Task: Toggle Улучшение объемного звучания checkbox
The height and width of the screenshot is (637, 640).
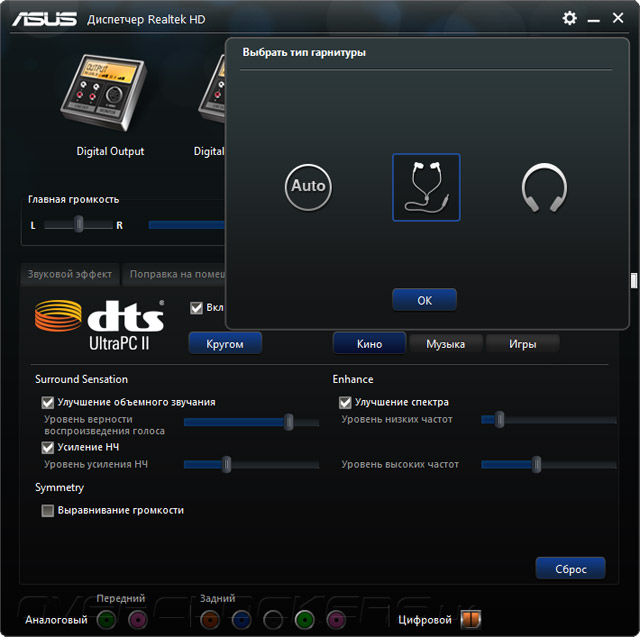Action: pyautogui.click(x=48, y=403)
